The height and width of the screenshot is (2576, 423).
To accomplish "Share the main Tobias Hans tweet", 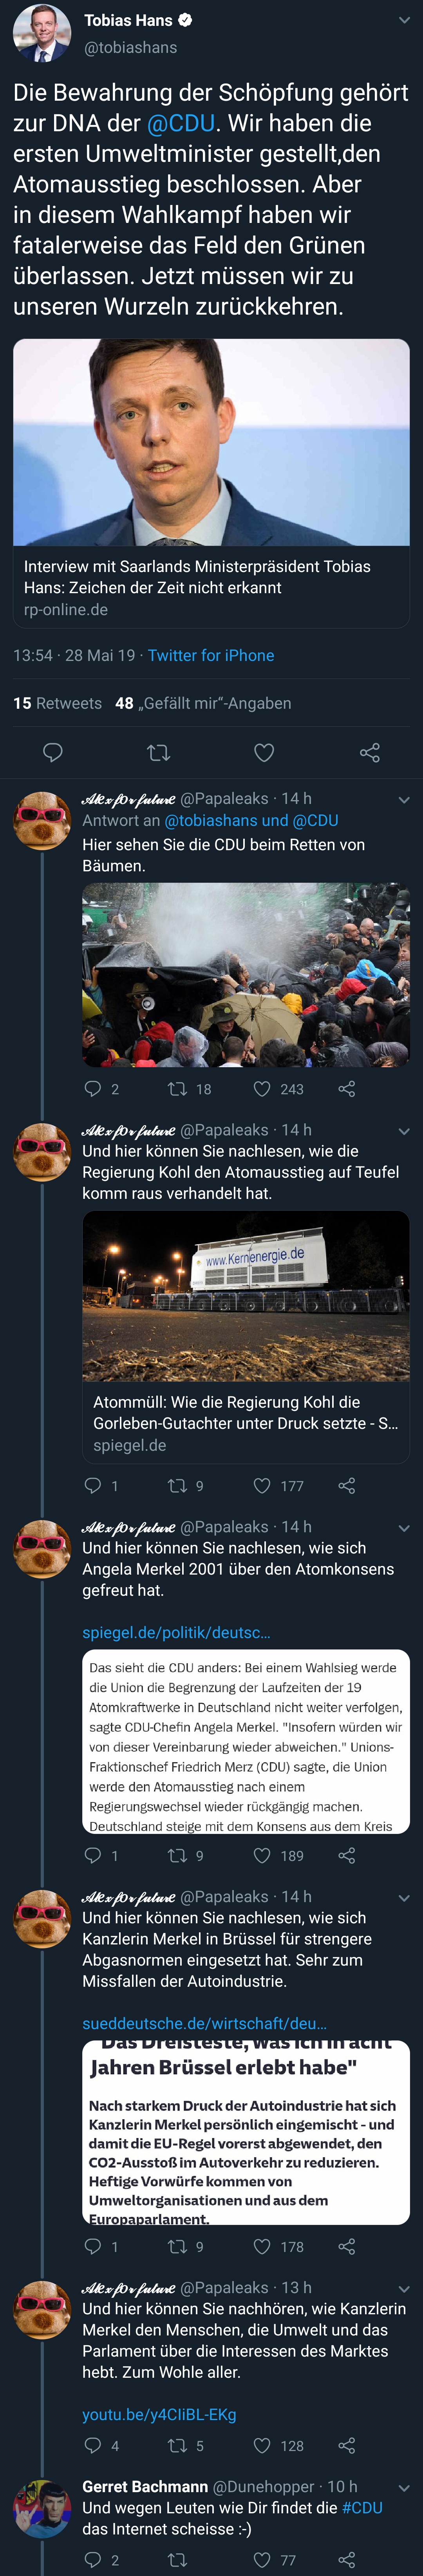I will (x=369, y=752).
